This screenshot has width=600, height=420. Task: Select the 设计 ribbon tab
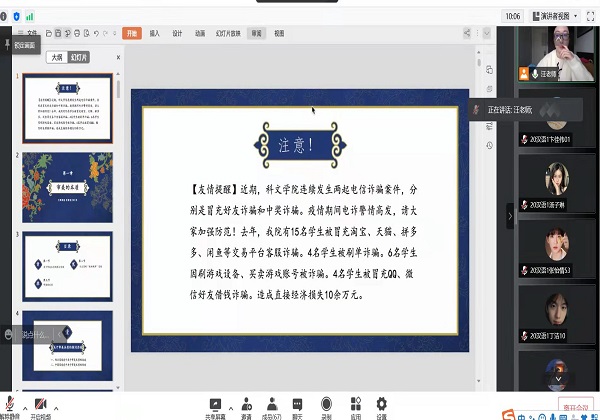pyautogui.click(x=177, y=33)
